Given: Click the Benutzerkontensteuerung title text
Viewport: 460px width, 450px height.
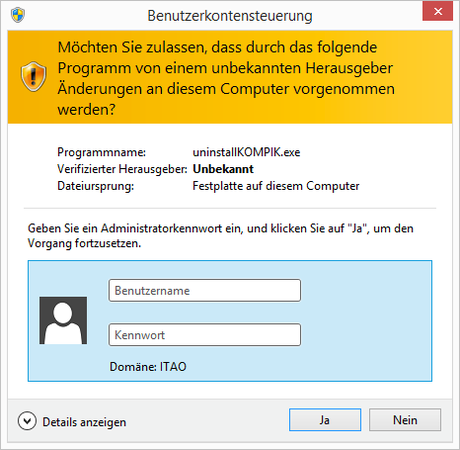Looking at the screenshot, I should tap(230, 16).
